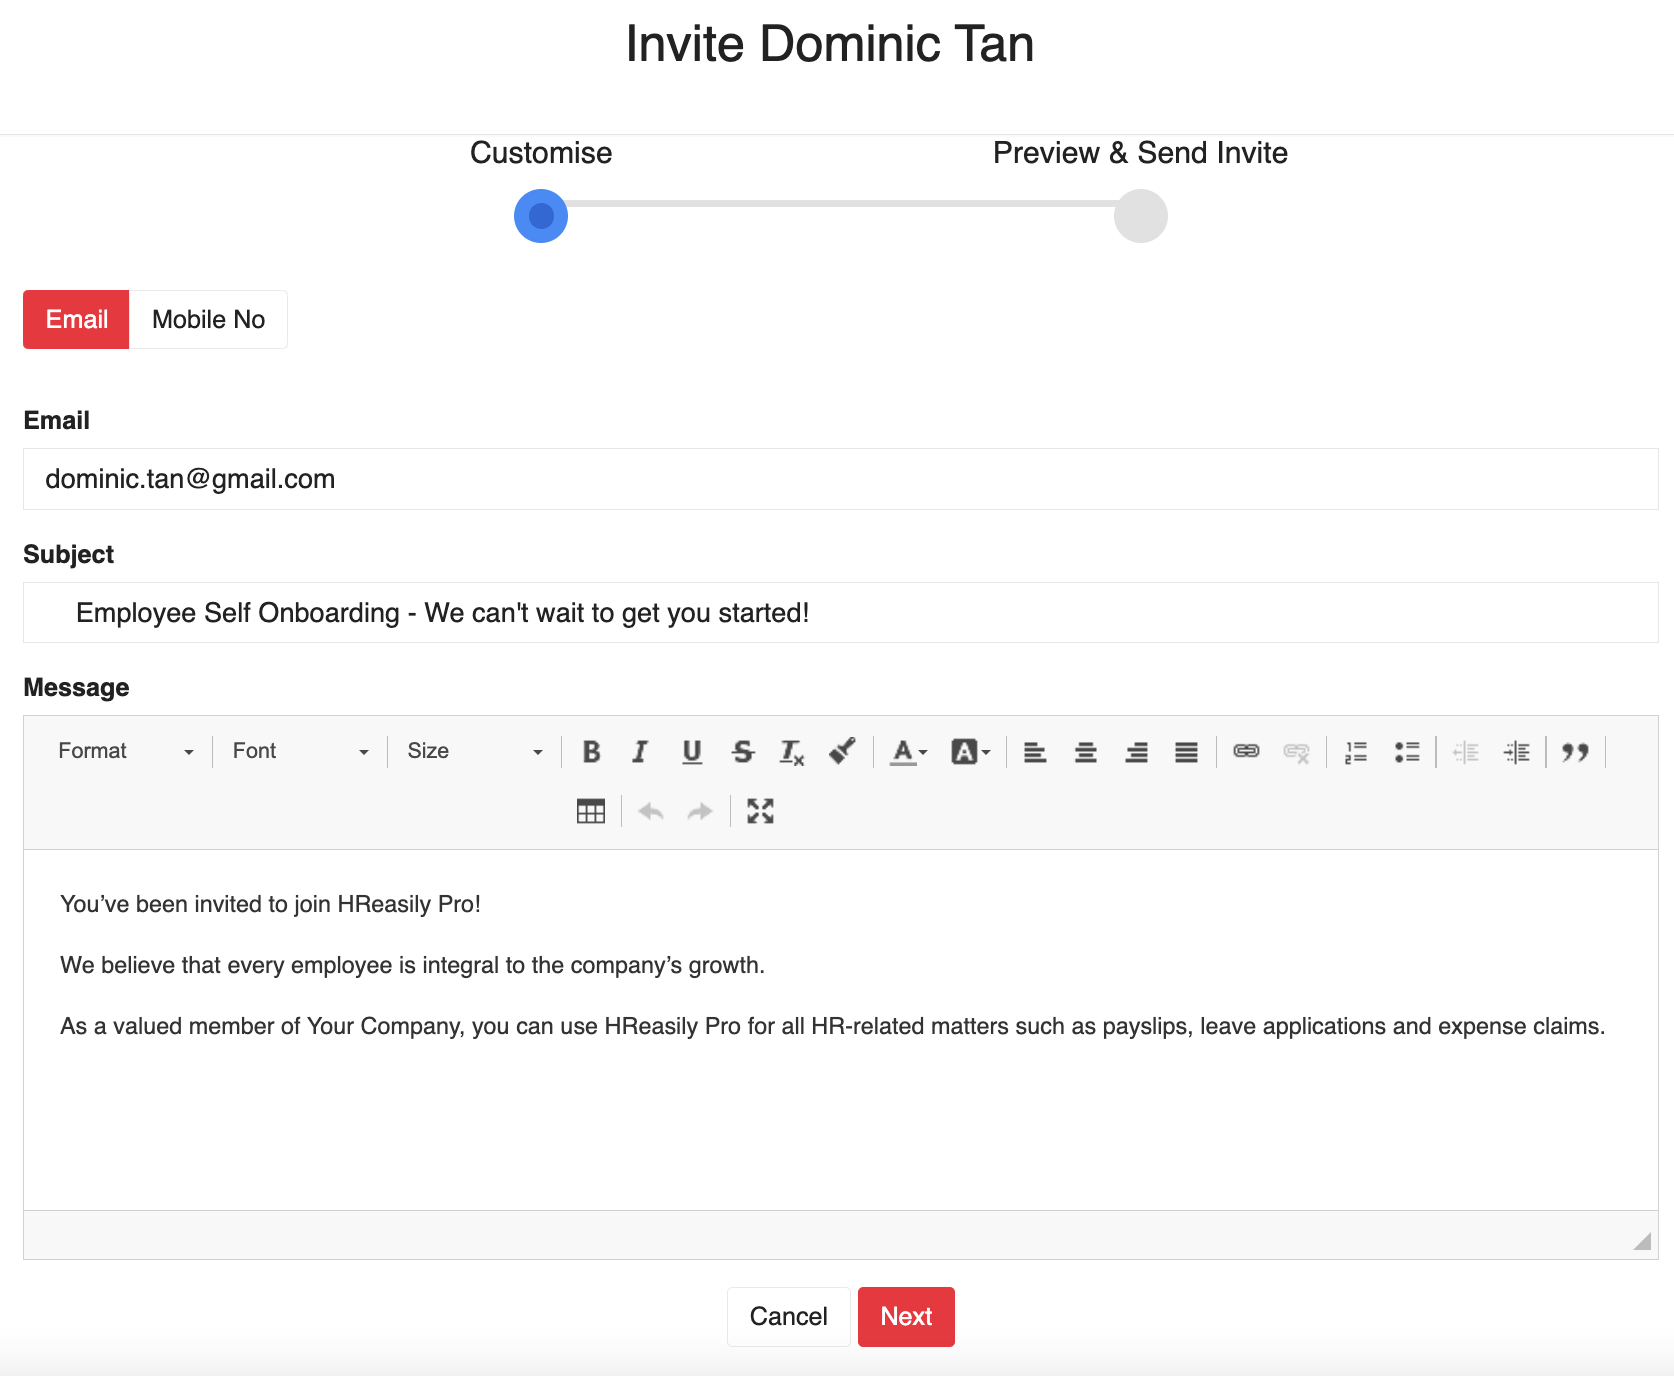Viewport: 1674px width, 1376px height.
Task: Insert a table into the message
Action: tap(591, 811)
